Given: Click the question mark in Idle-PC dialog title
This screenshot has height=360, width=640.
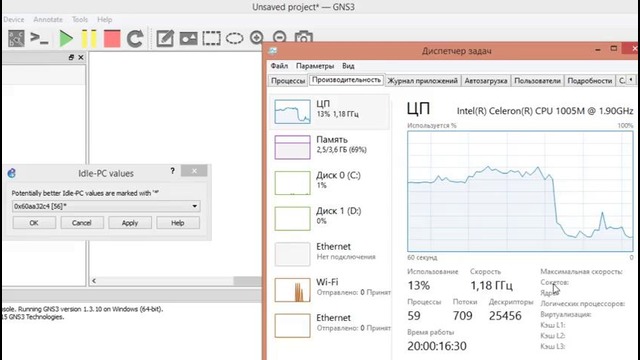Looking at the screenshot, I should [x=172, y=171].
